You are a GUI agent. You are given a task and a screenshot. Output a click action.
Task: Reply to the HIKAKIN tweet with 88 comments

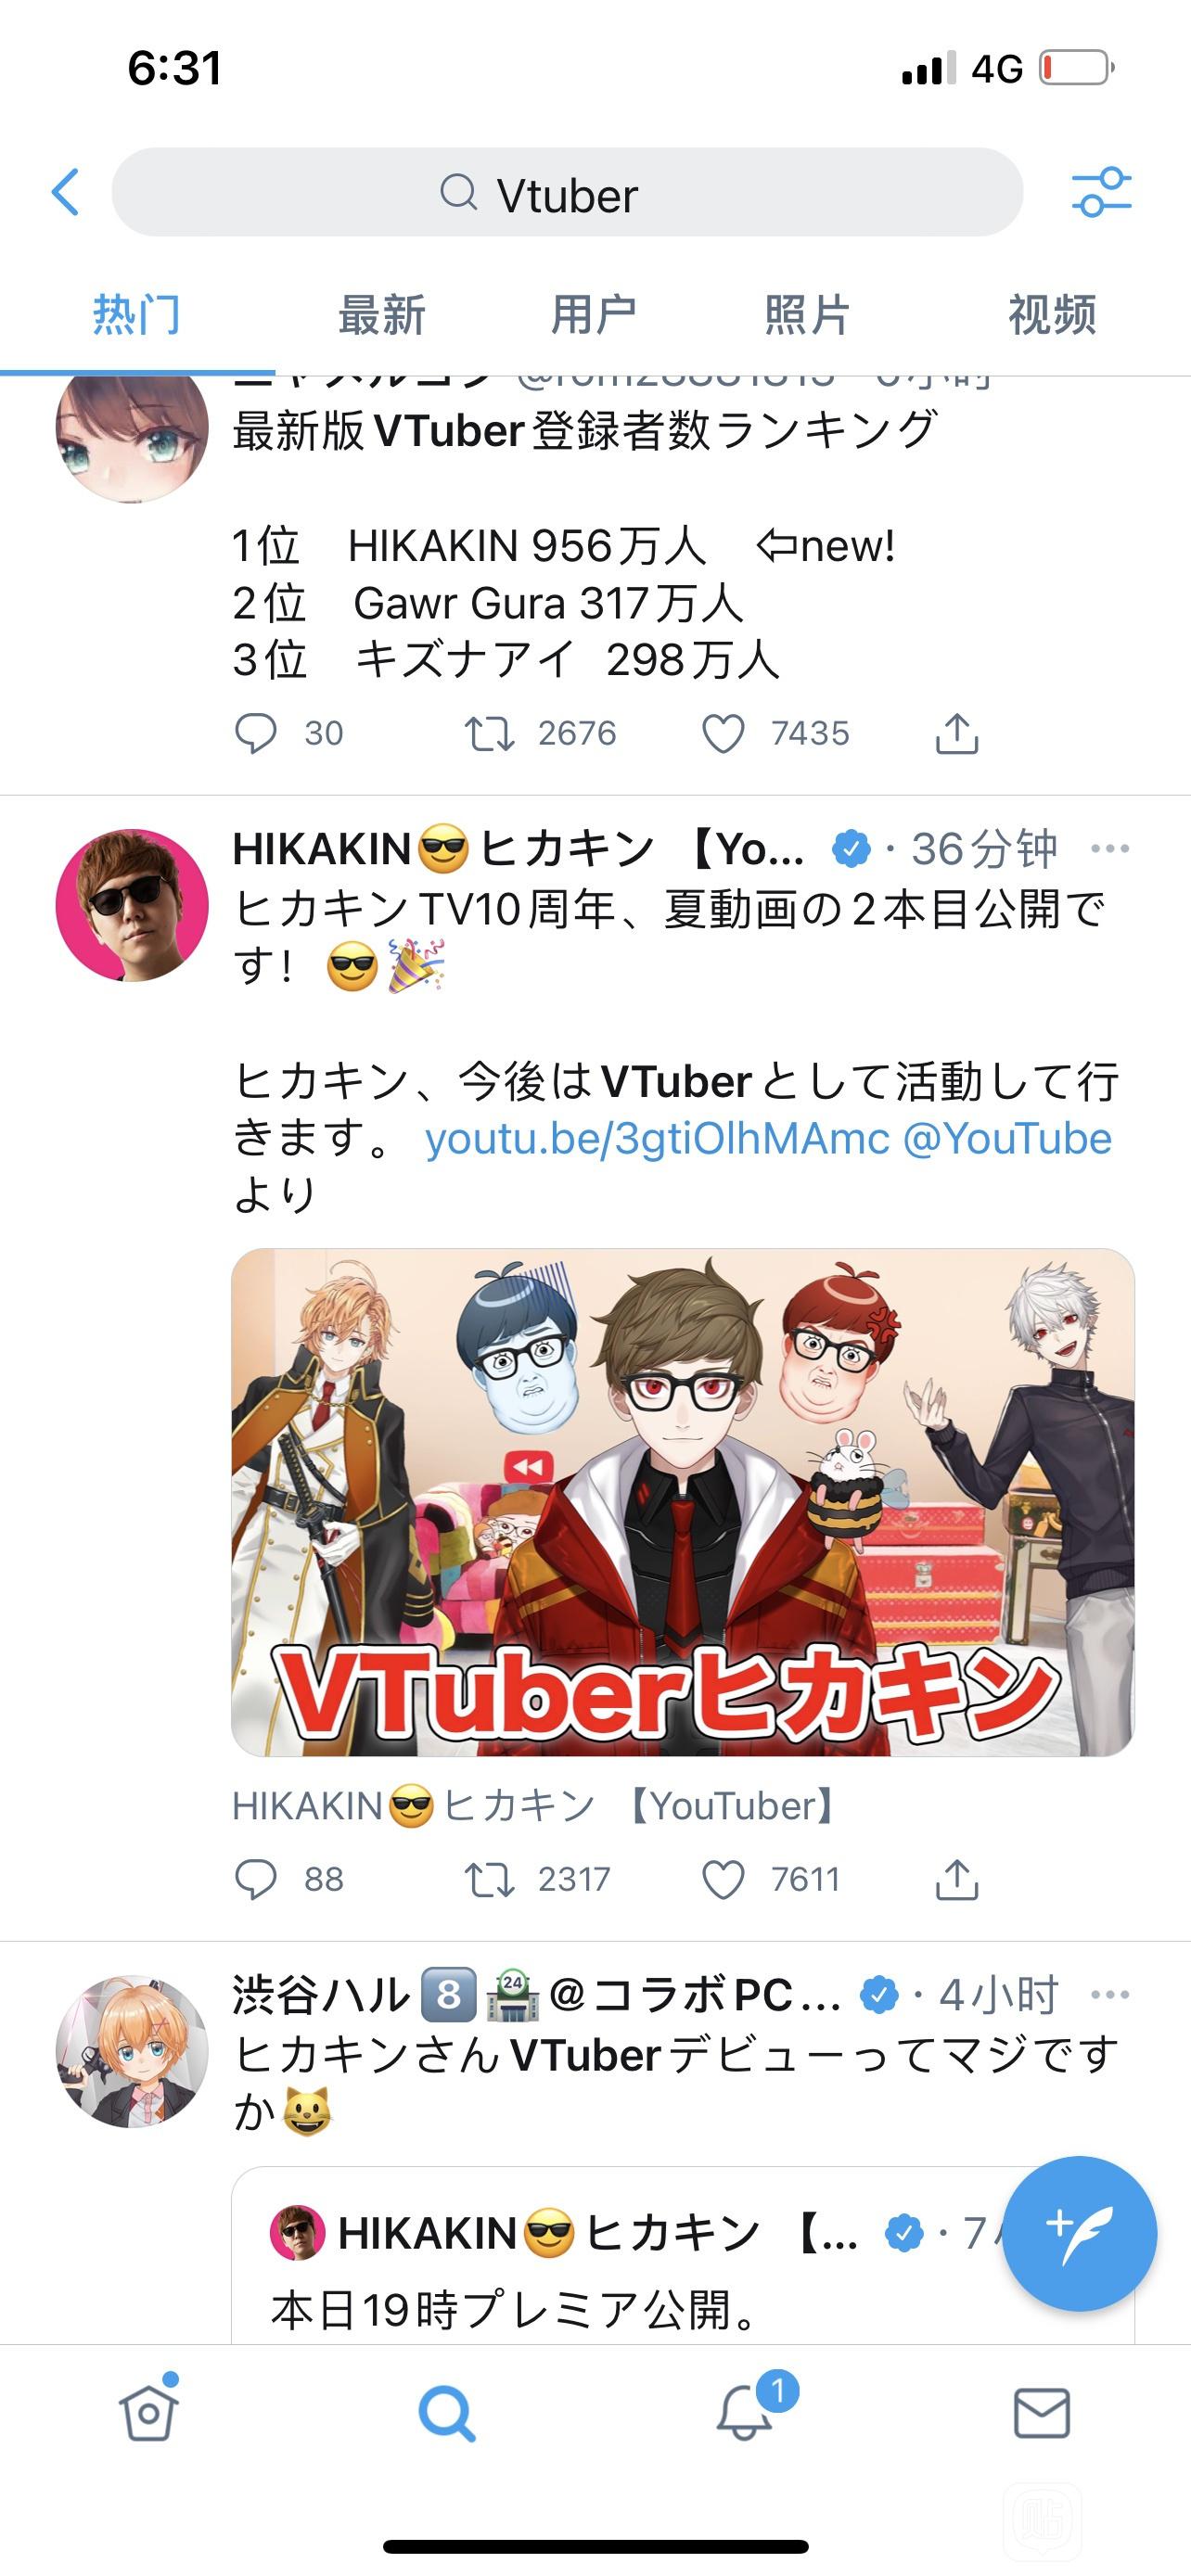pos(255,1880)
